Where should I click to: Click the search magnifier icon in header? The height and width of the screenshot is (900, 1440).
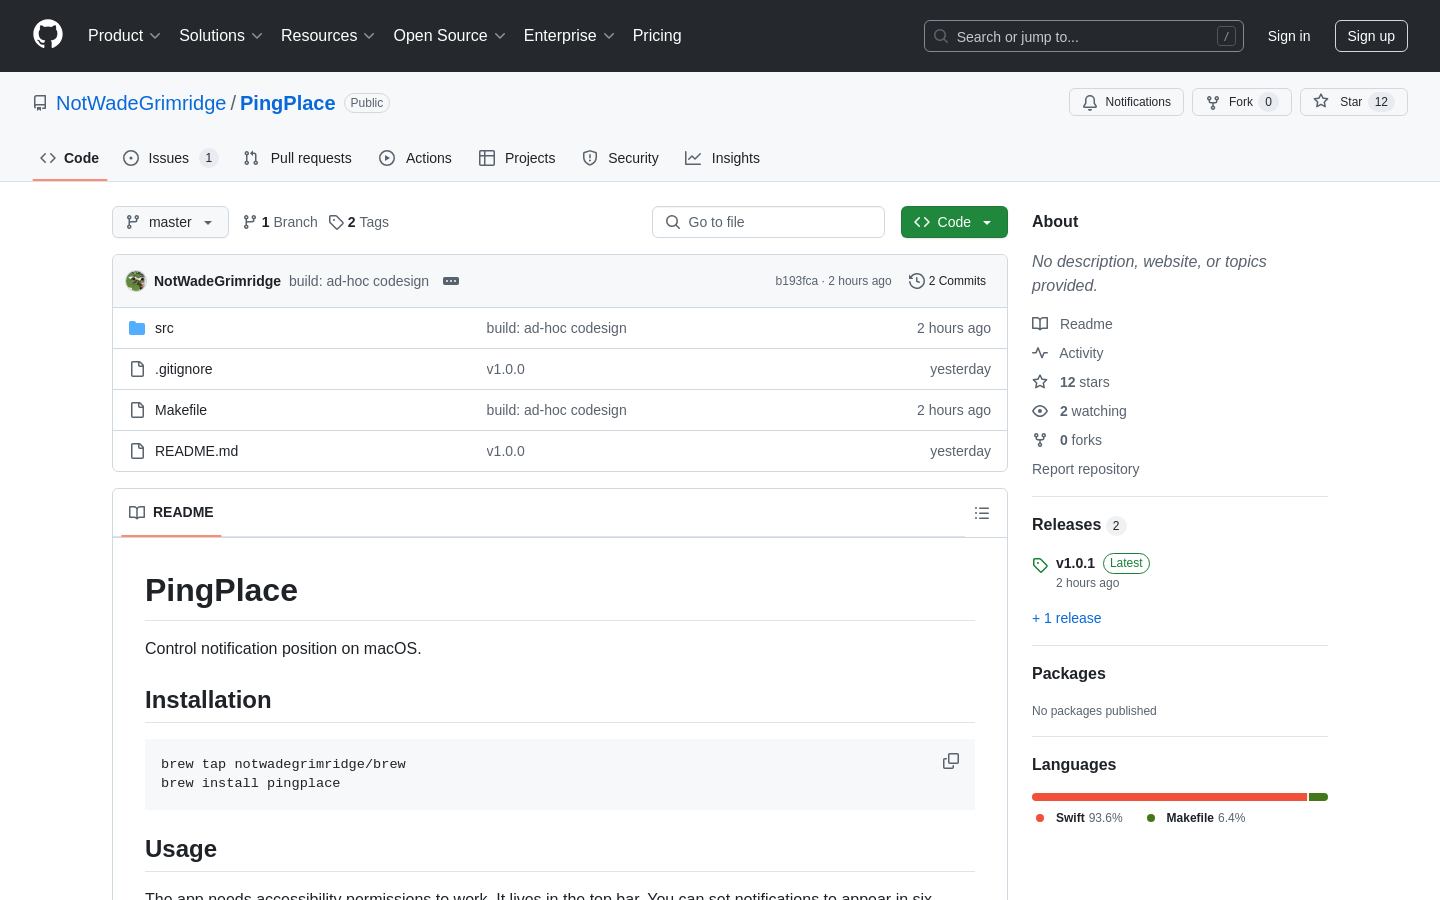(x=941, y=36)
